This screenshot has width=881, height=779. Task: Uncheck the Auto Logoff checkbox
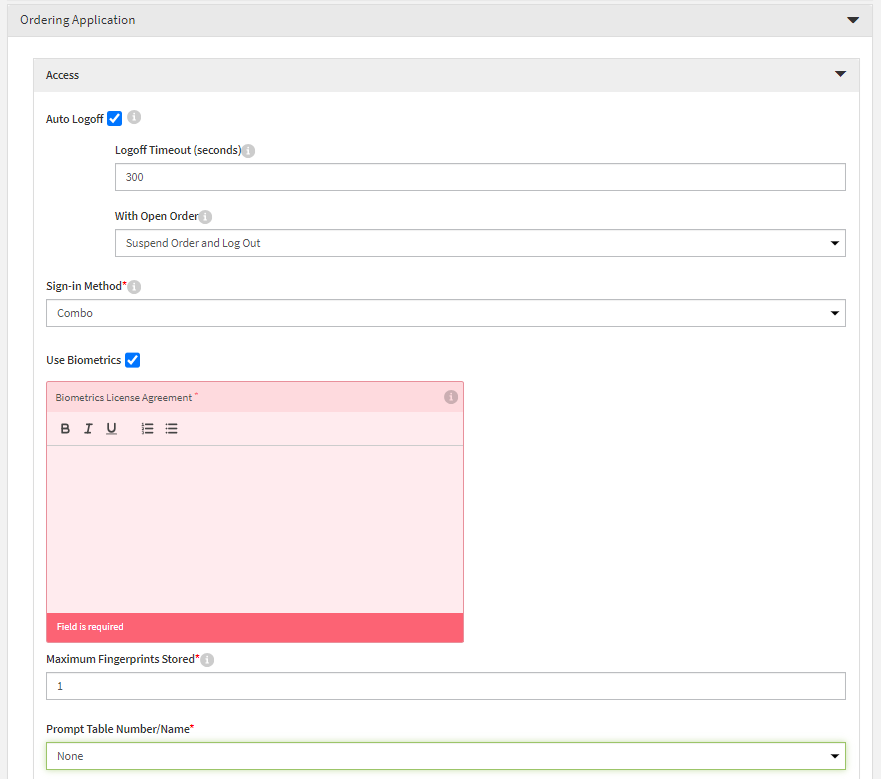pyautogui.click(x=114, y=117)
